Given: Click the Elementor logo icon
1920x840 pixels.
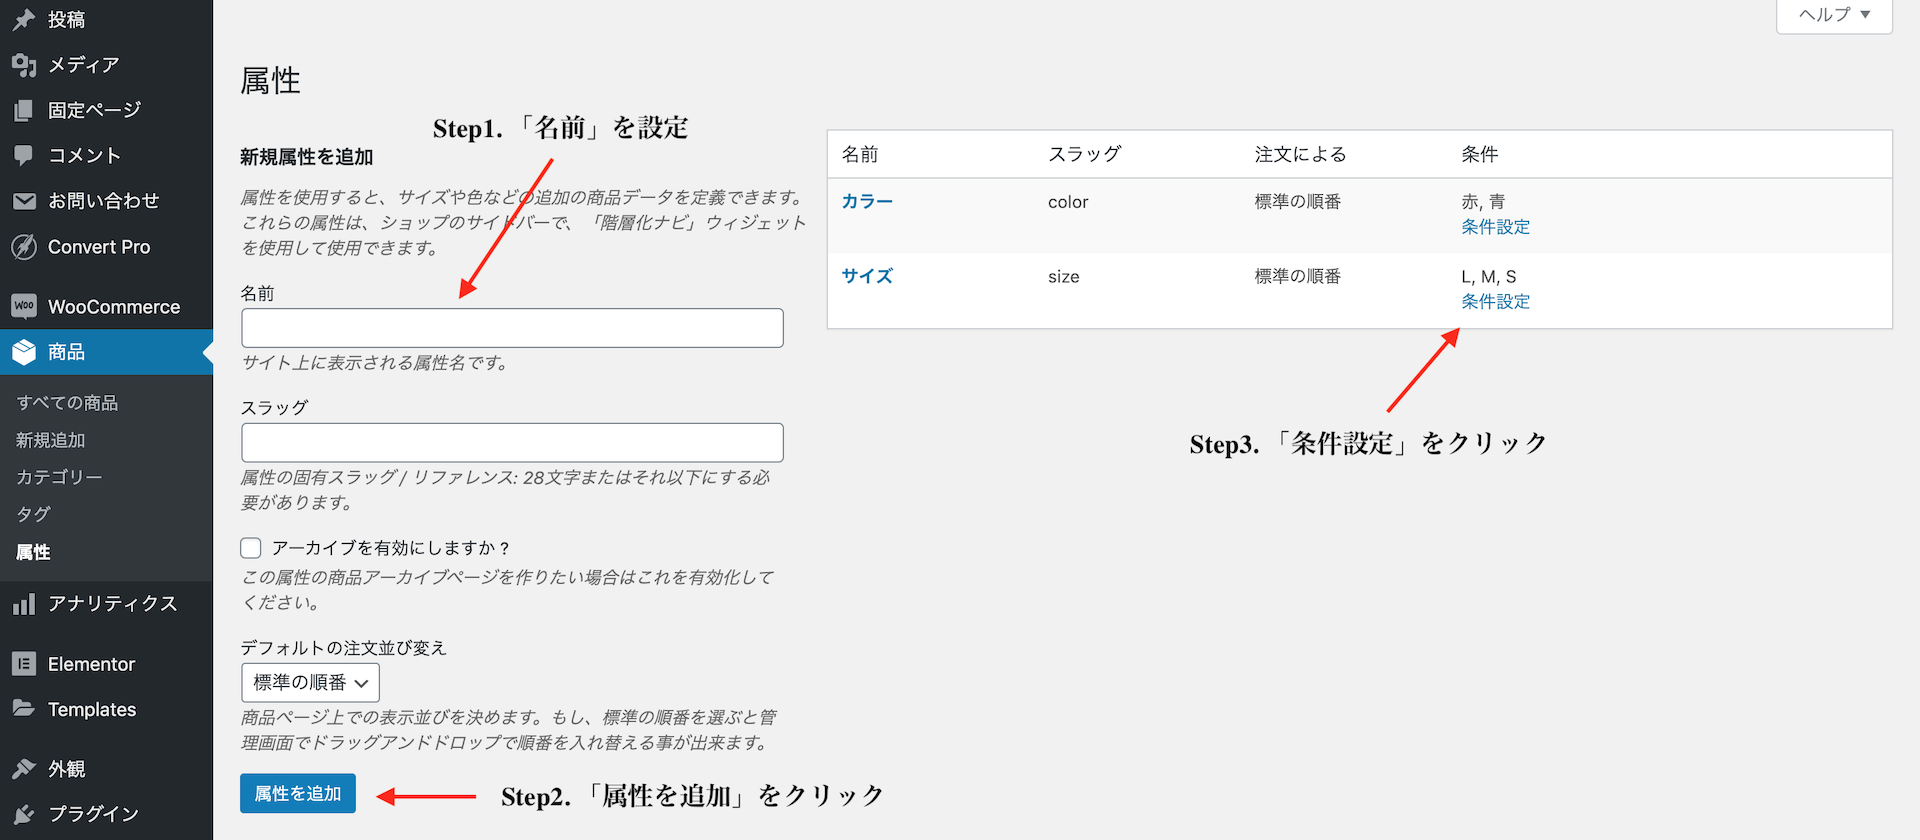Looking at the screenshot, I should coord(24,664).
